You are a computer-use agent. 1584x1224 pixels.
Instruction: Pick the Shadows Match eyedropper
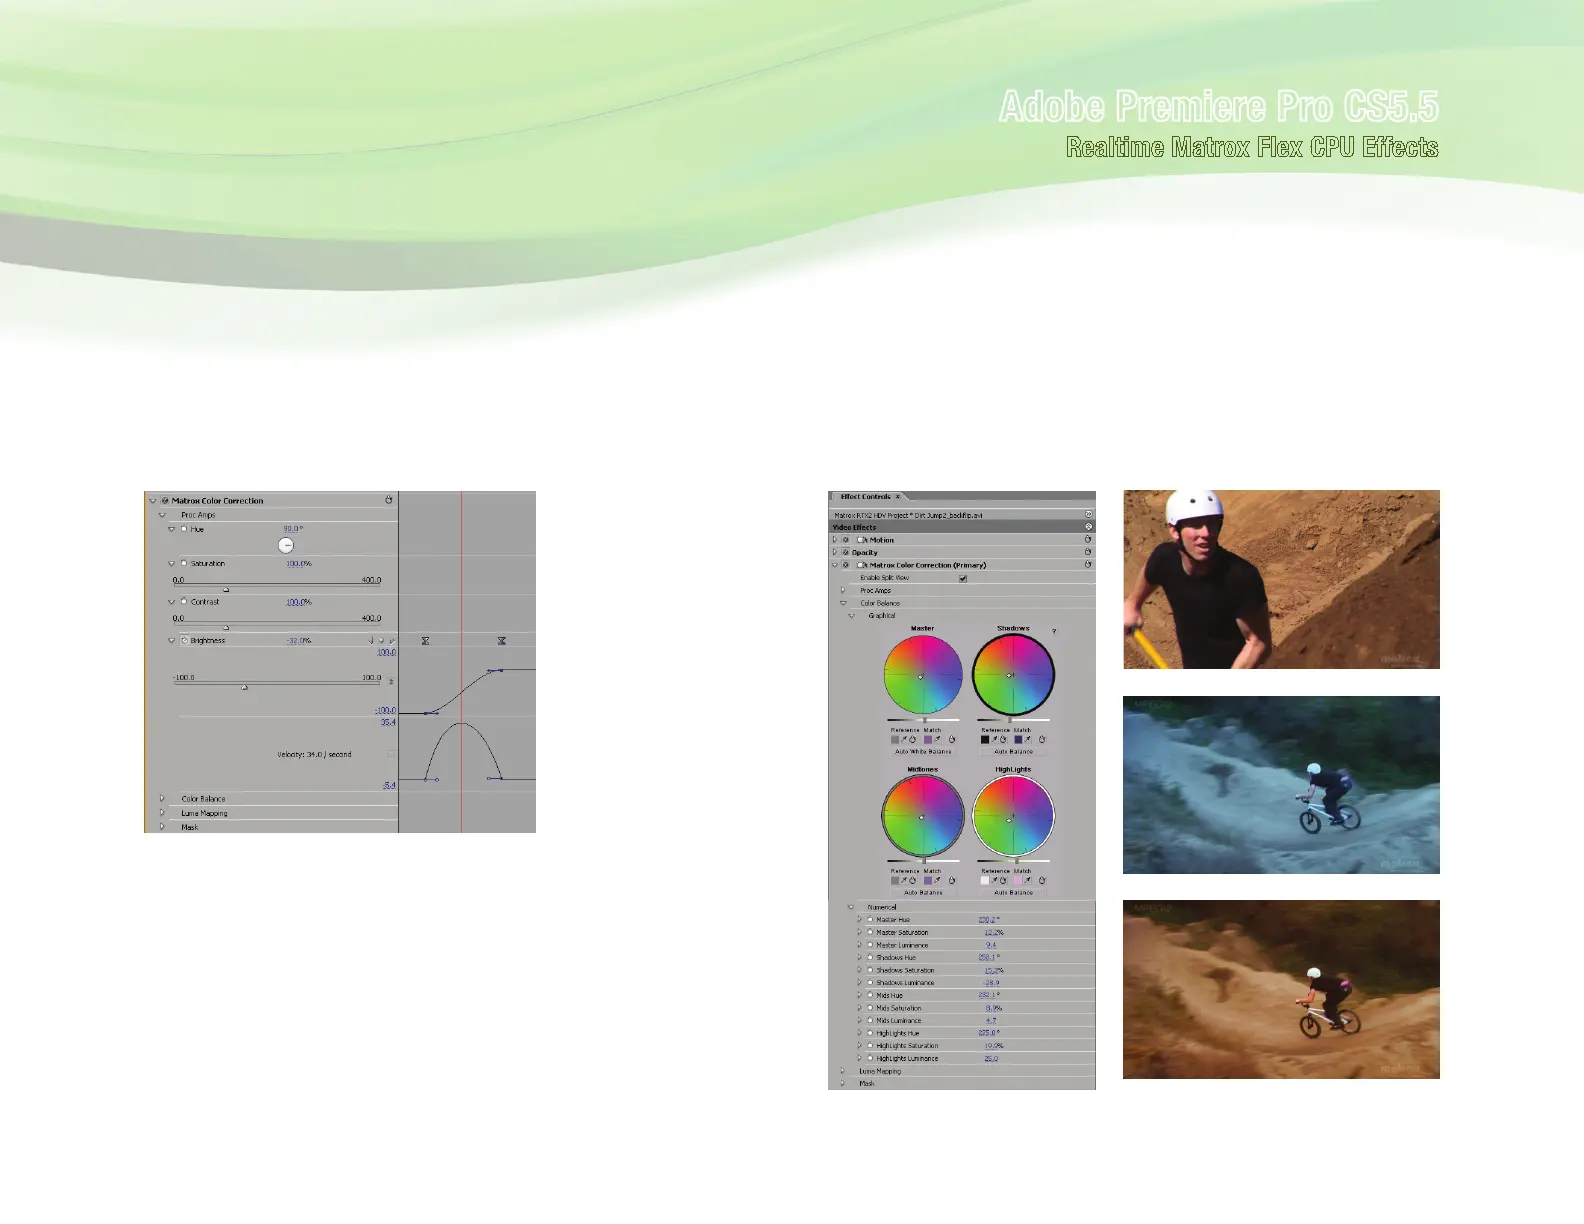click(1027, 740)
